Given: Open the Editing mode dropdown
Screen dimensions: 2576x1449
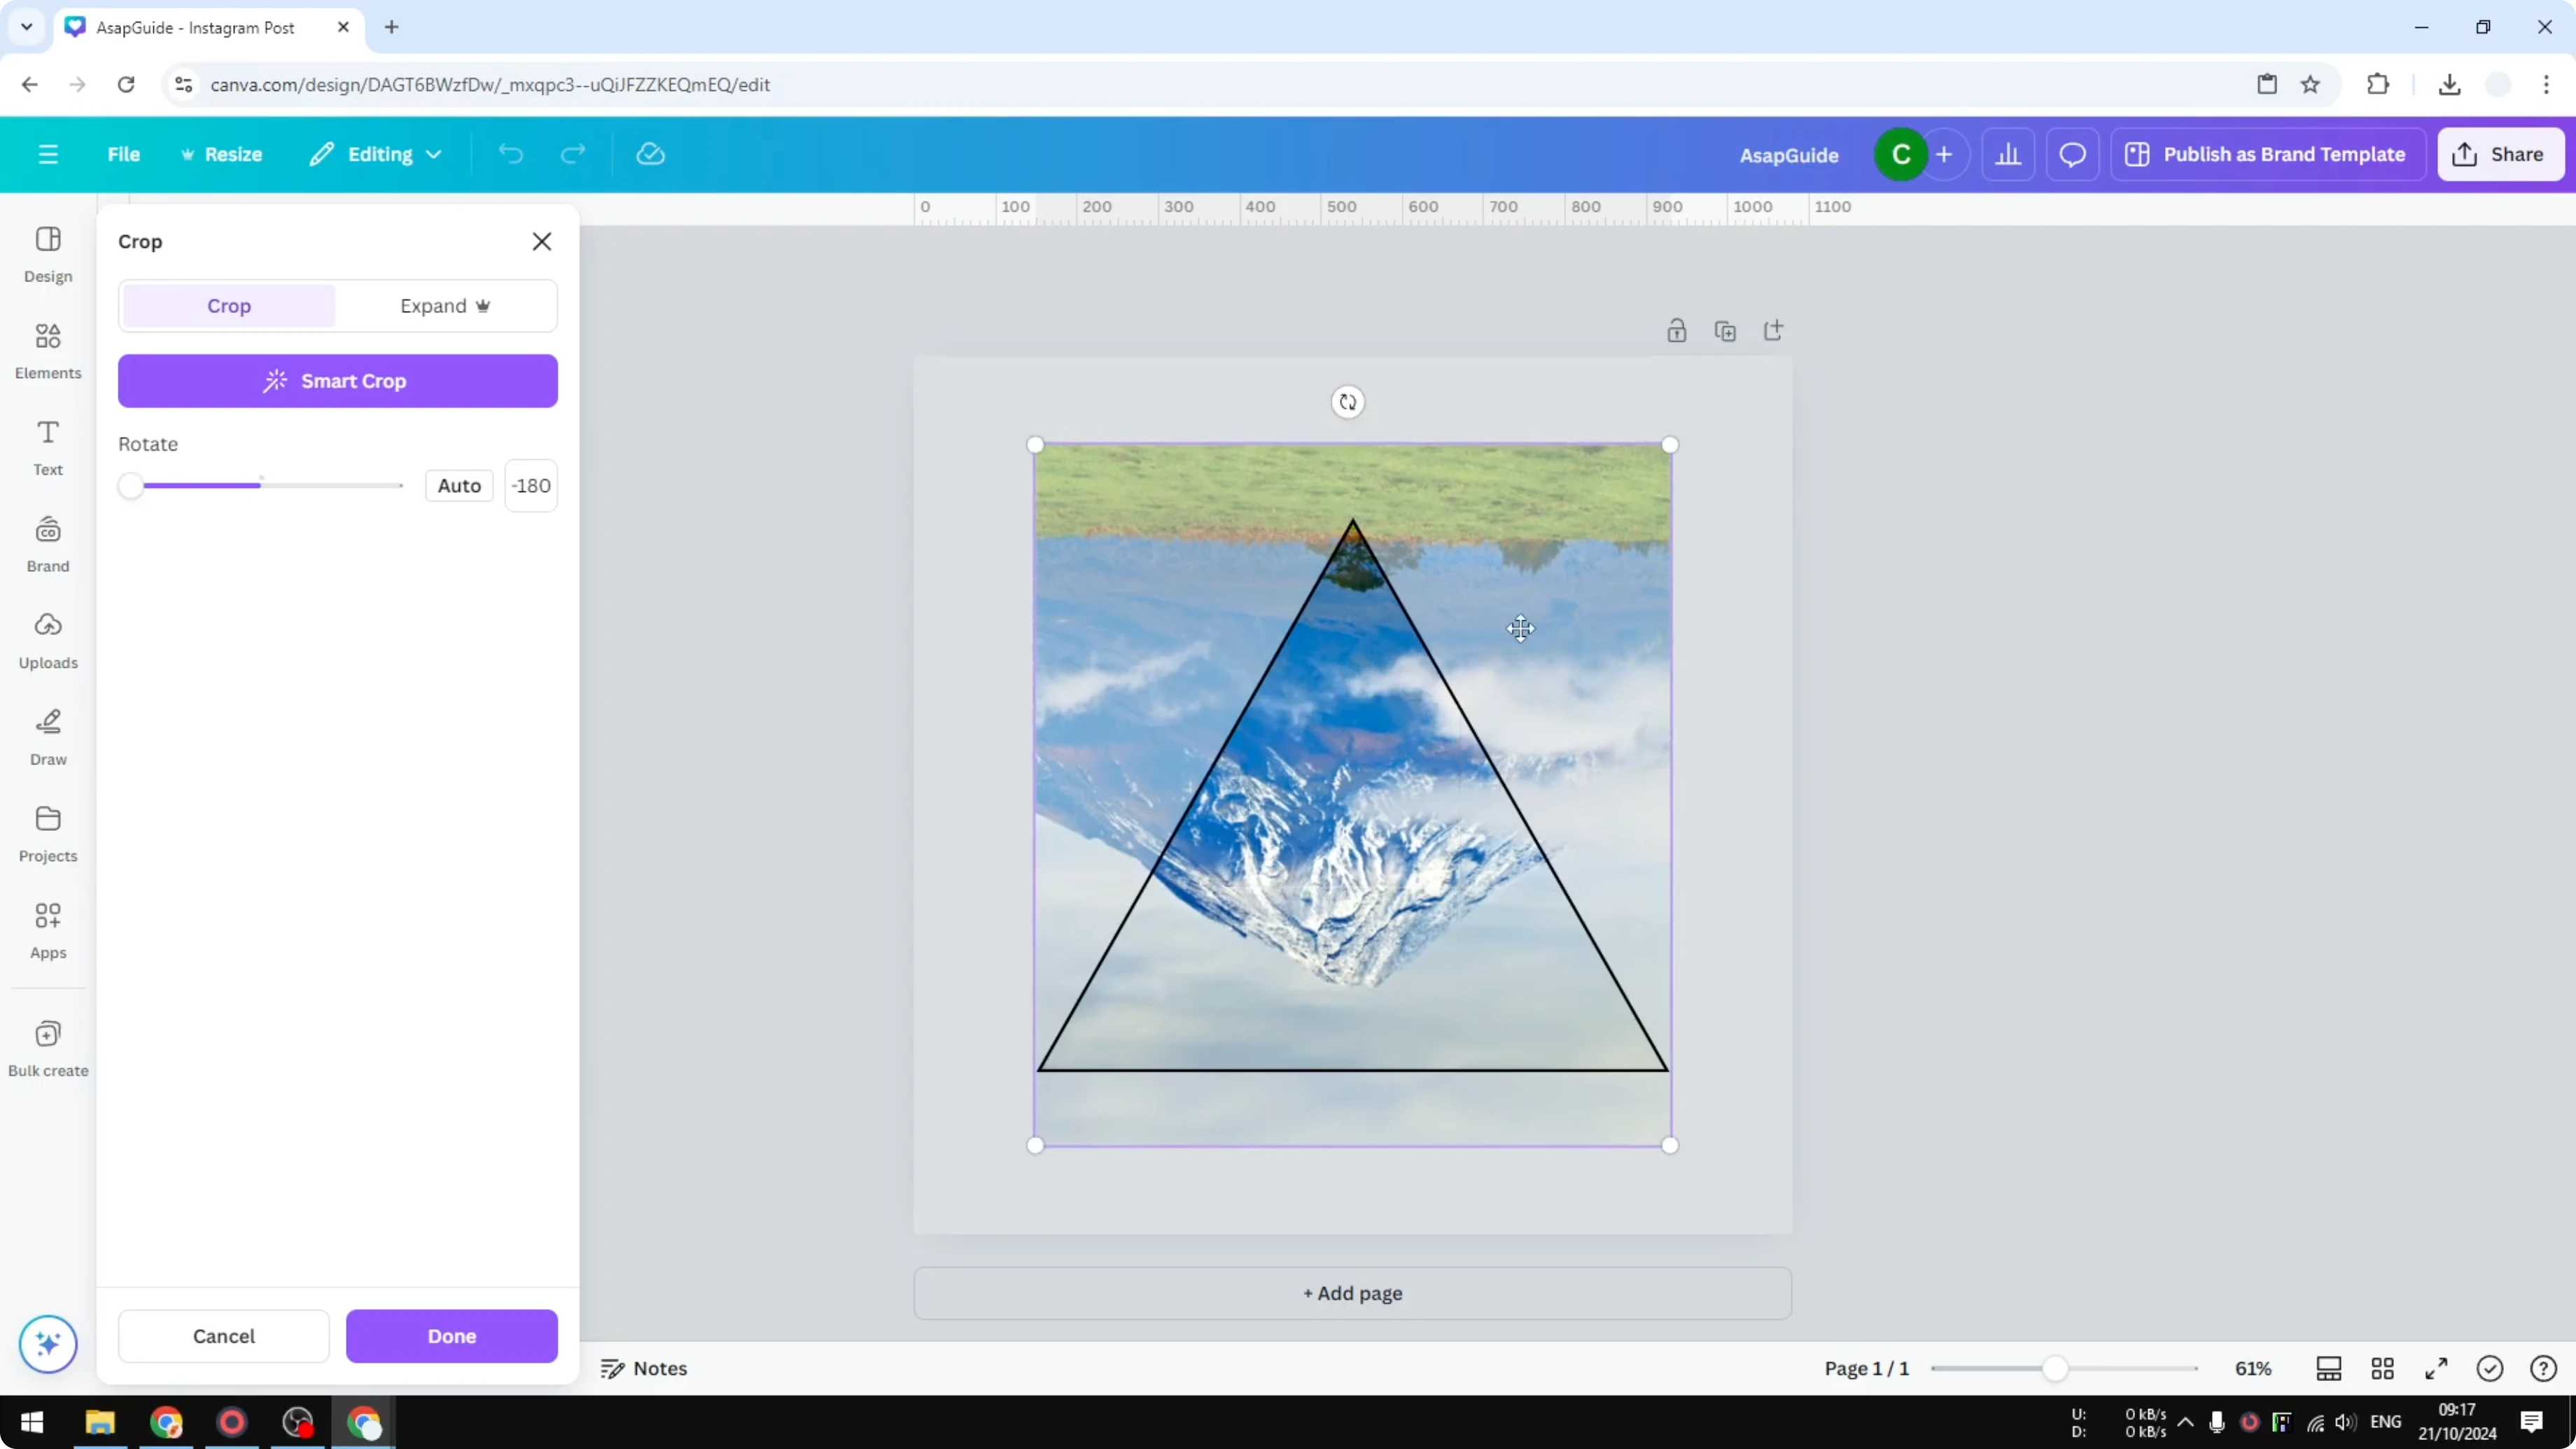Looking at the screenshot, I should pyautogui.click(x=376, y=153).
